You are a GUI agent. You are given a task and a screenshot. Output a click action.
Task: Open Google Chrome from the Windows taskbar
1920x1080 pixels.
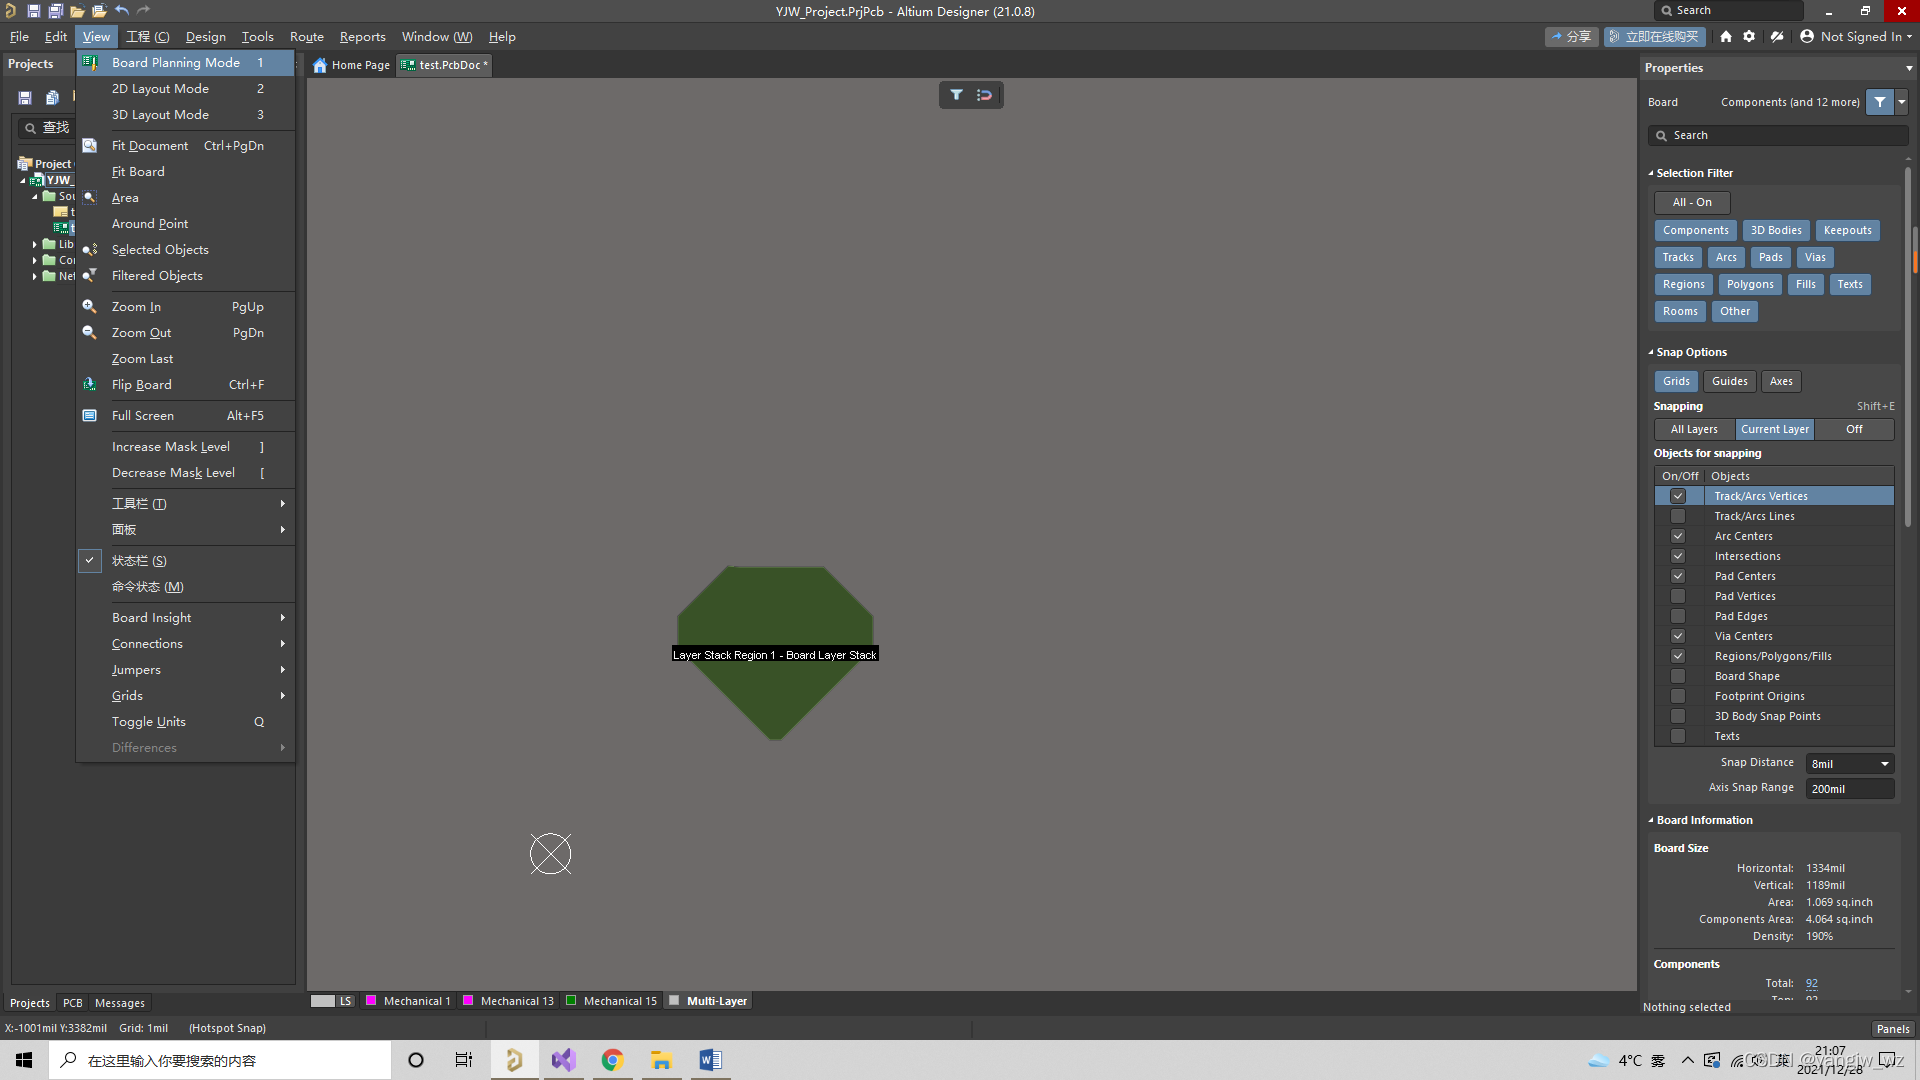[612, 1060]
